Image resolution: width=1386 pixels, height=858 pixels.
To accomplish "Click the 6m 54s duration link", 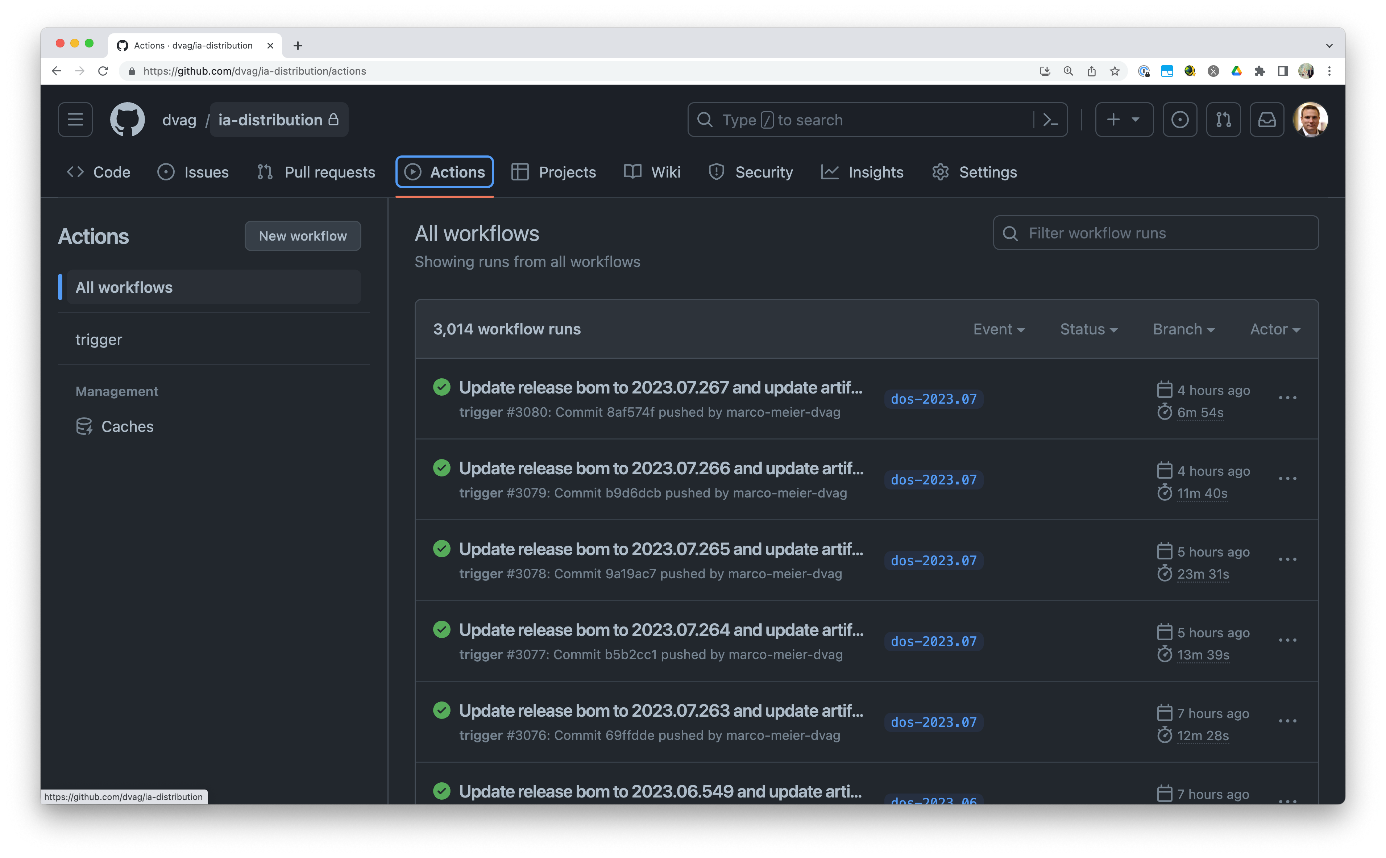I will pyautogui.click(x=1200, y=412).
